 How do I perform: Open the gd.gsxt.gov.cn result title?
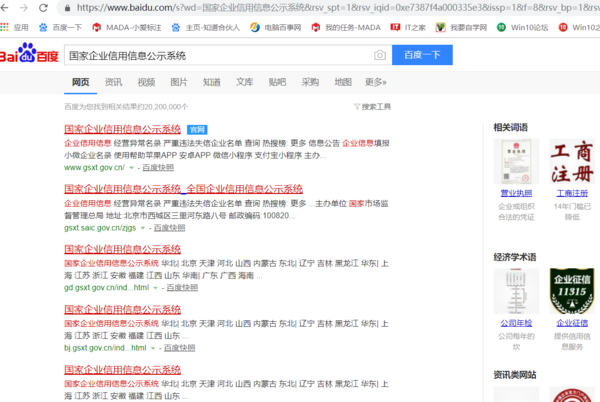pos(122,249)
